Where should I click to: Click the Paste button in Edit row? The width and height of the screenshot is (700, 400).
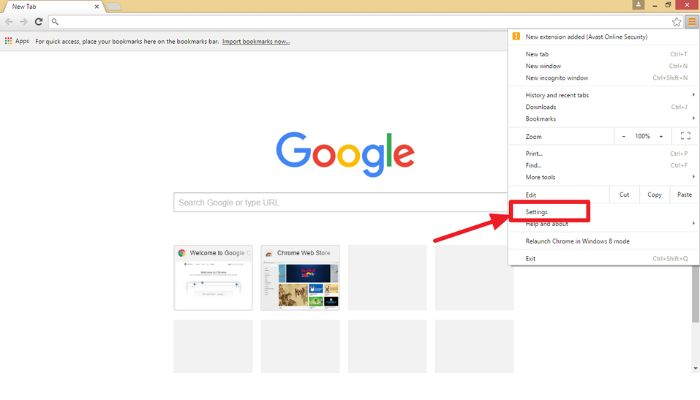coord(684,195)
